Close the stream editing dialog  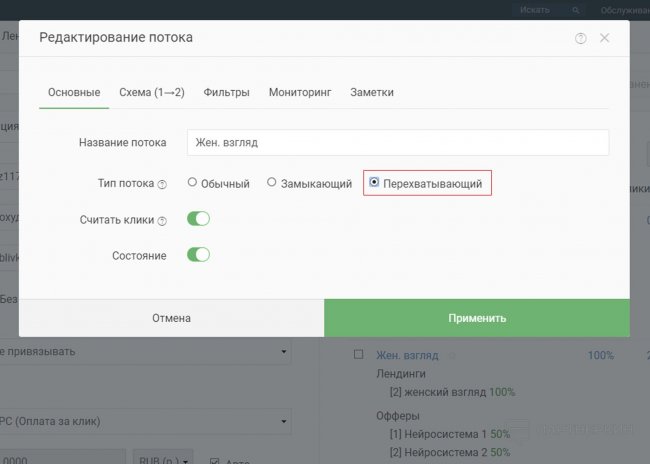[x=604, y=38]
